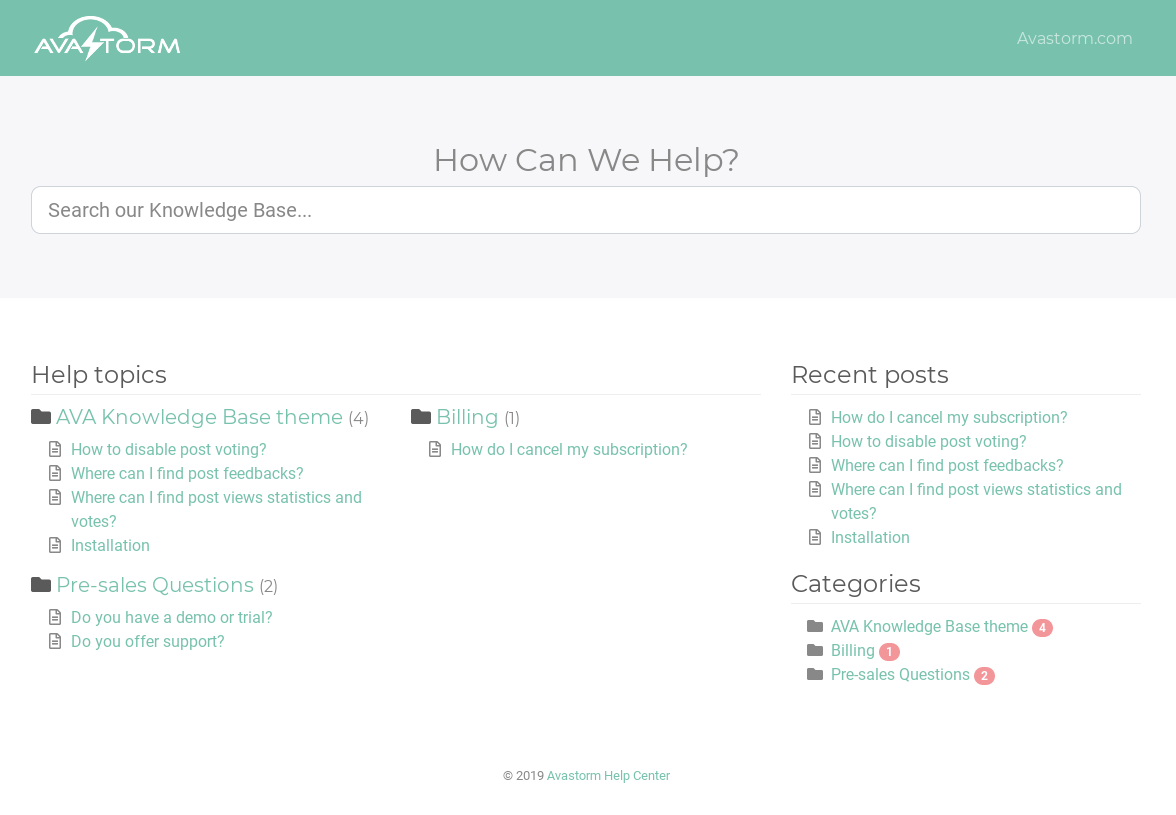This screenshot has height=815, width=1176.
Task: Follow the Avastorm Help Center footer link
Action: point(608,775)
